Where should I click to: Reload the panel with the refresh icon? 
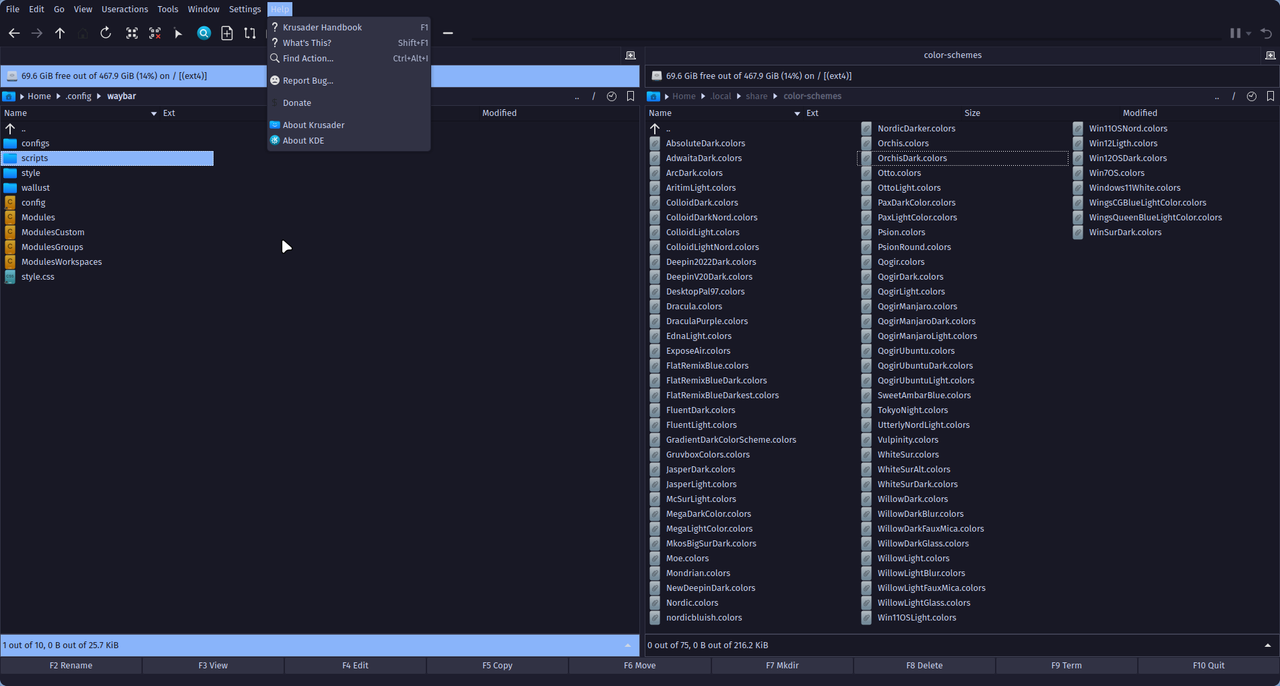pyautogui.click(x=106, y=33)
